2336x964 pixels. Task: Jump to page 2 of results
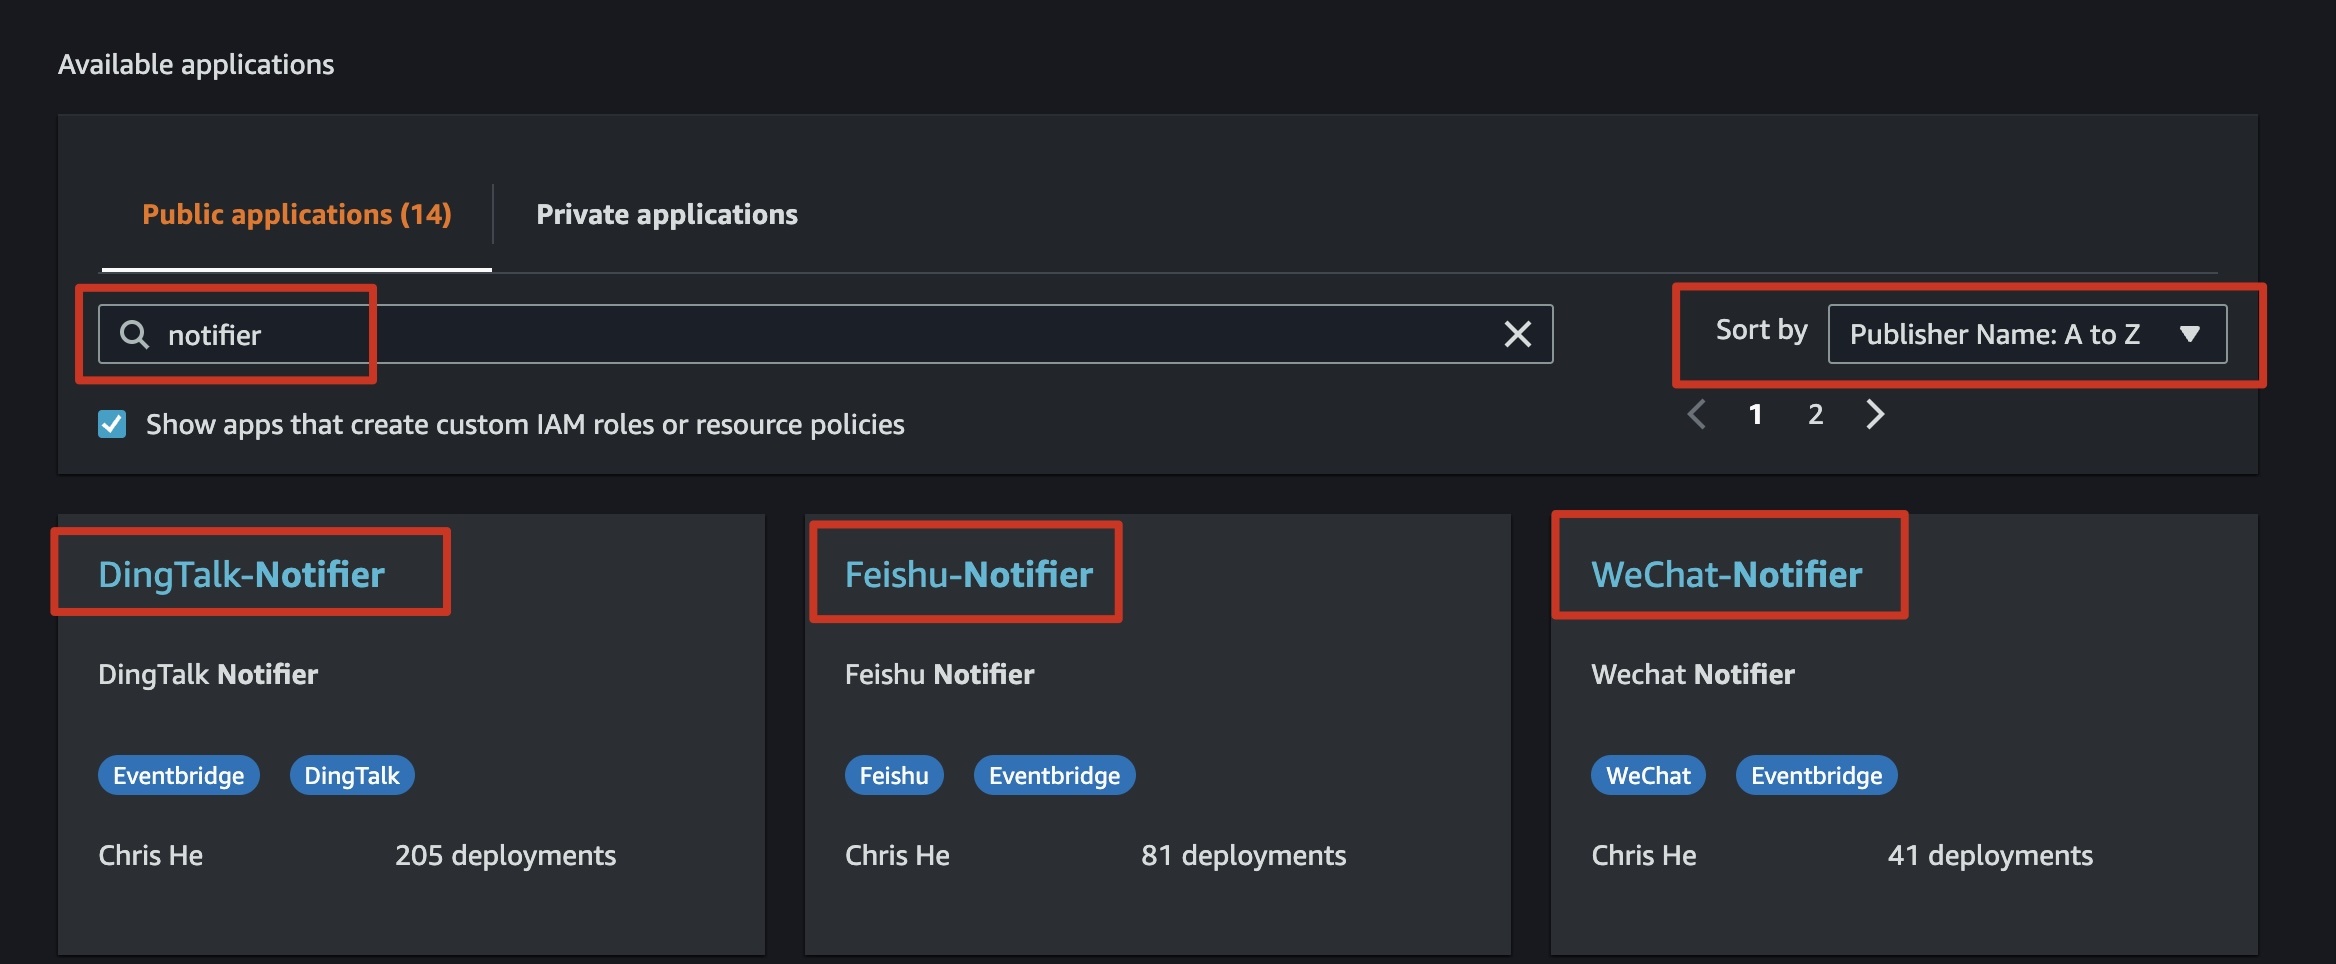coord(1815,414)
